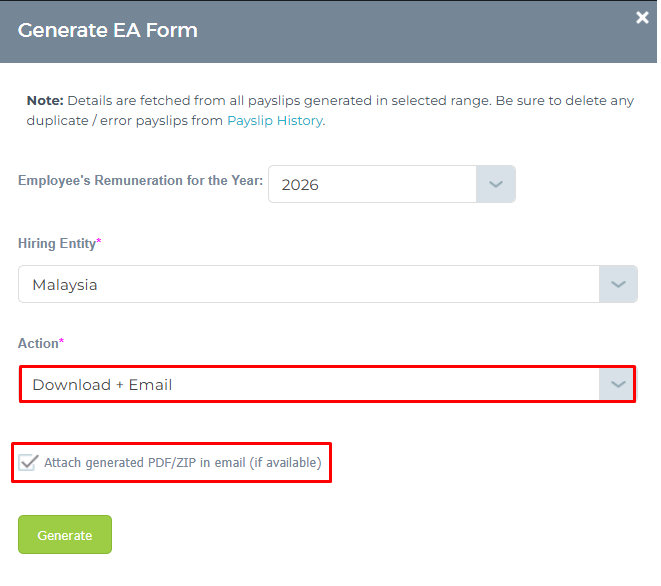Open the Malaysia hiring entity combo box
The height and width of the screenshot is (586, 661).
click(x=328, y=284)
